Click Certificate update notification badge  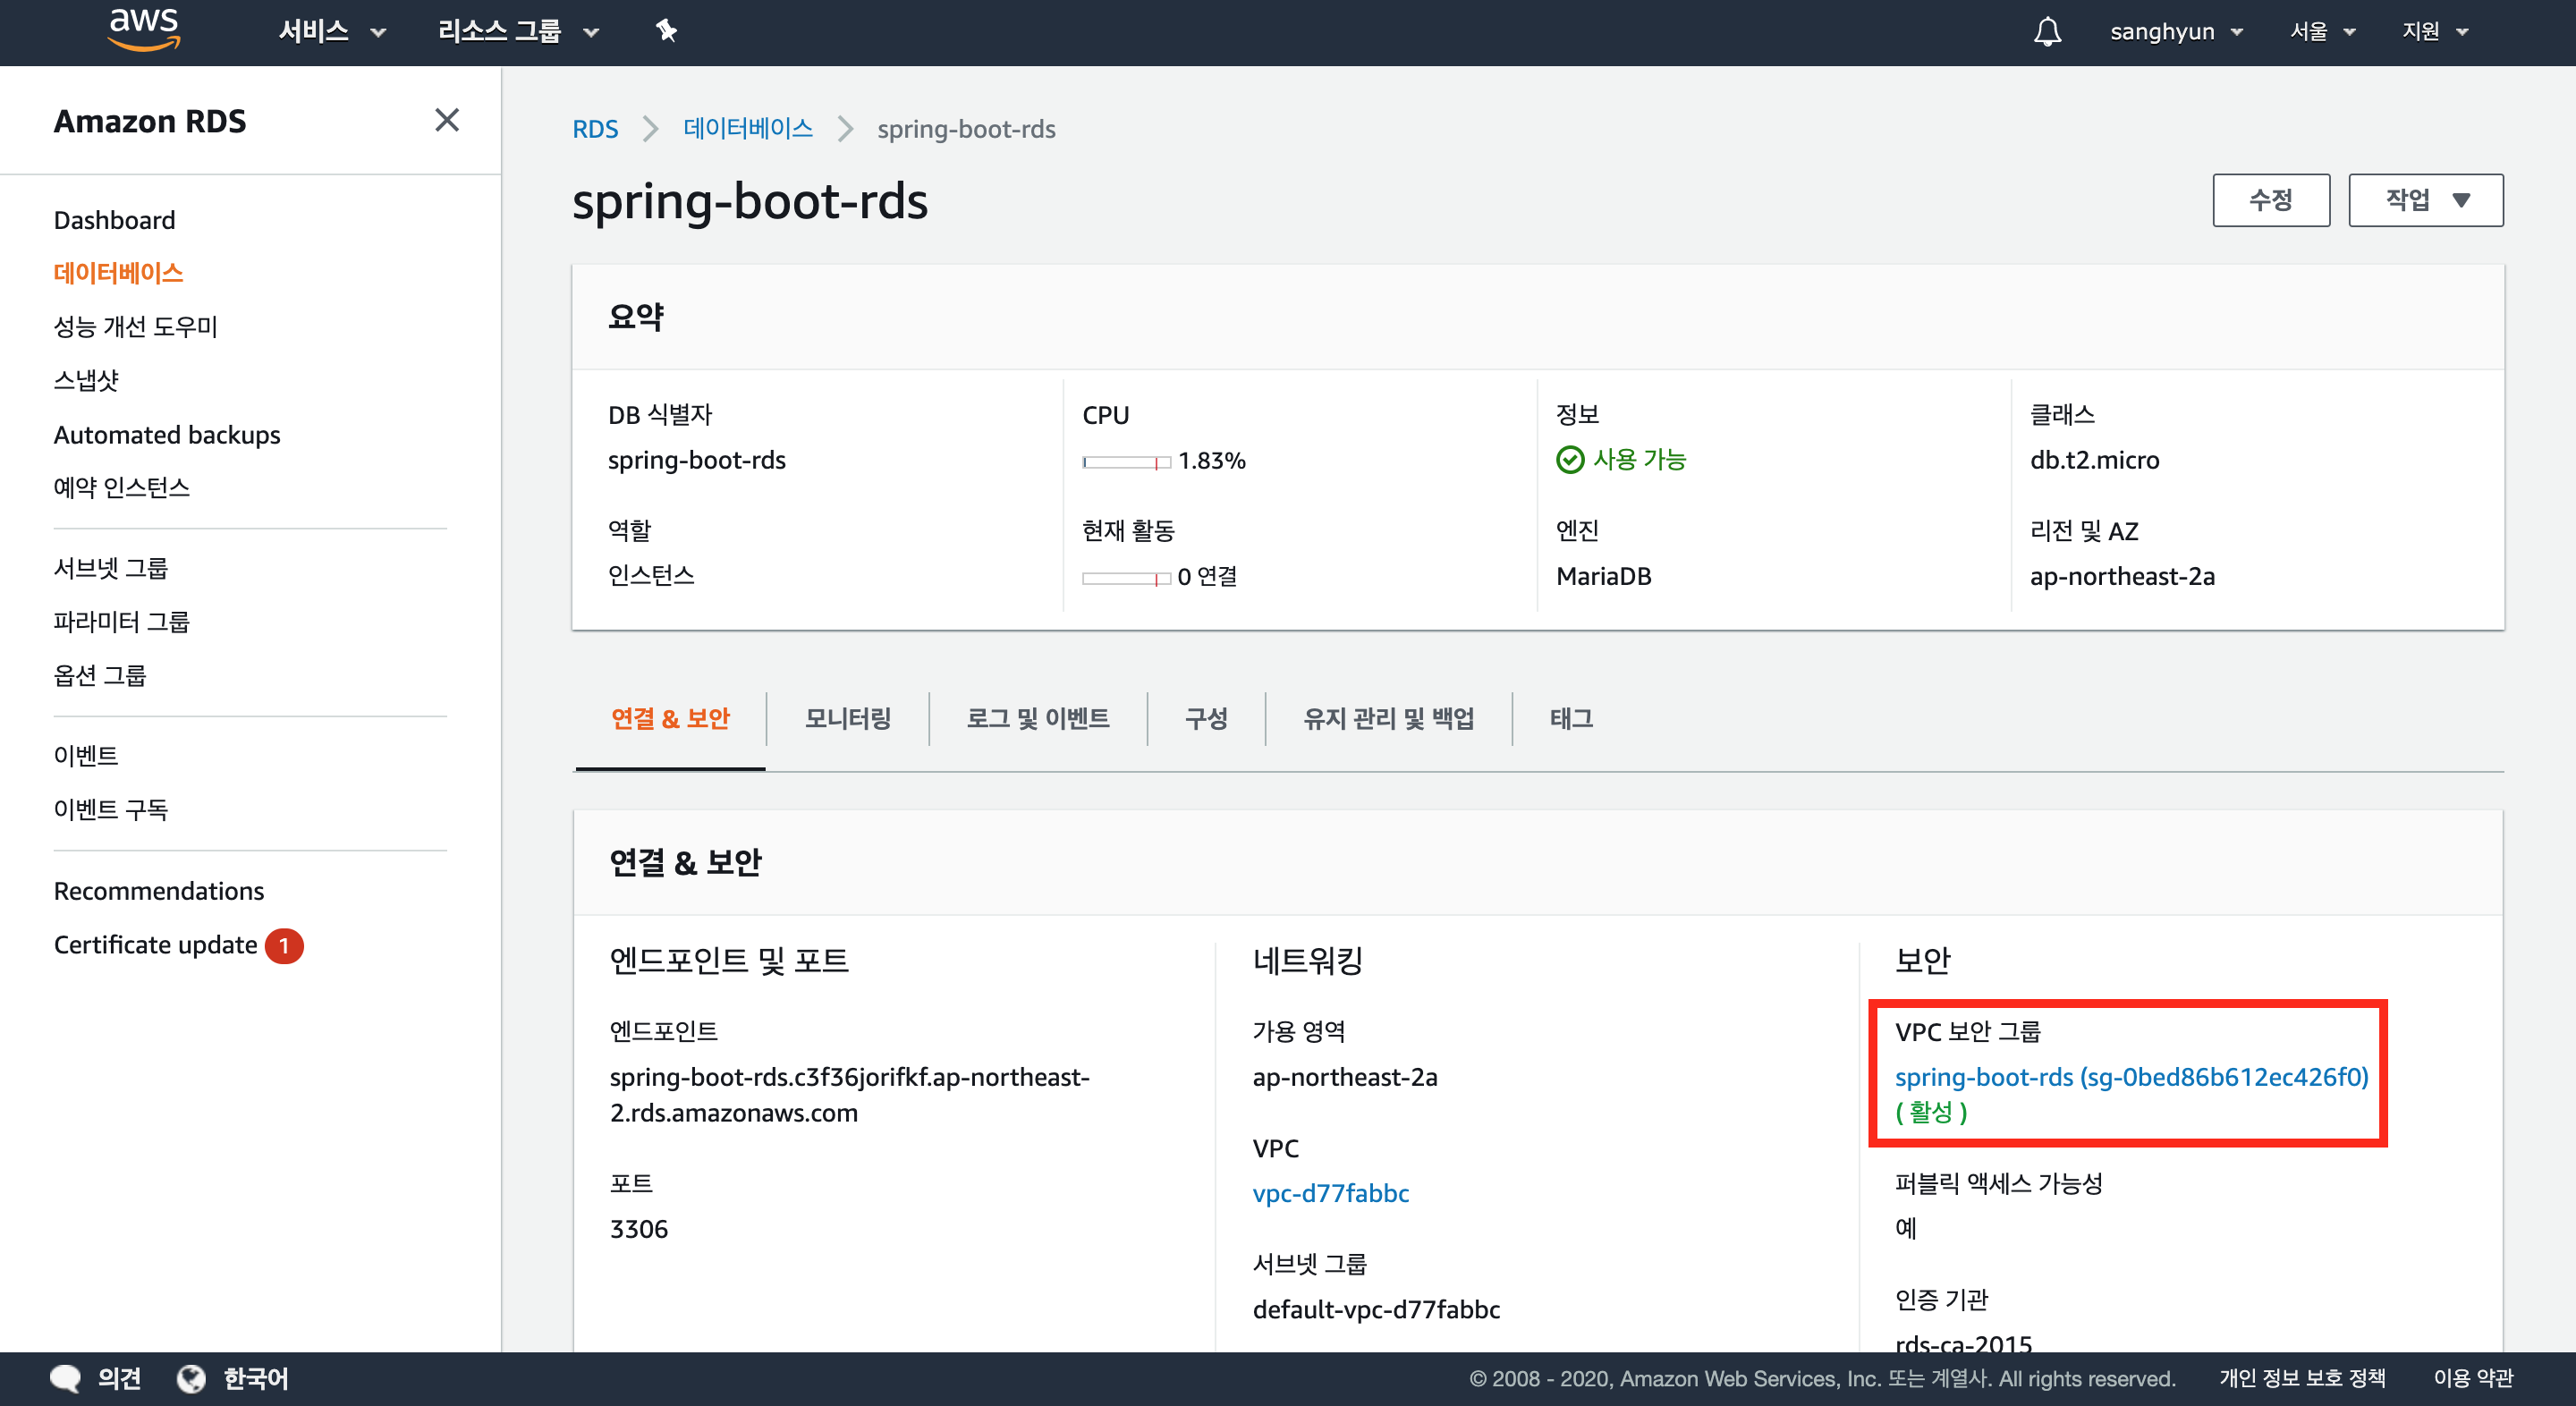[284, 945]
